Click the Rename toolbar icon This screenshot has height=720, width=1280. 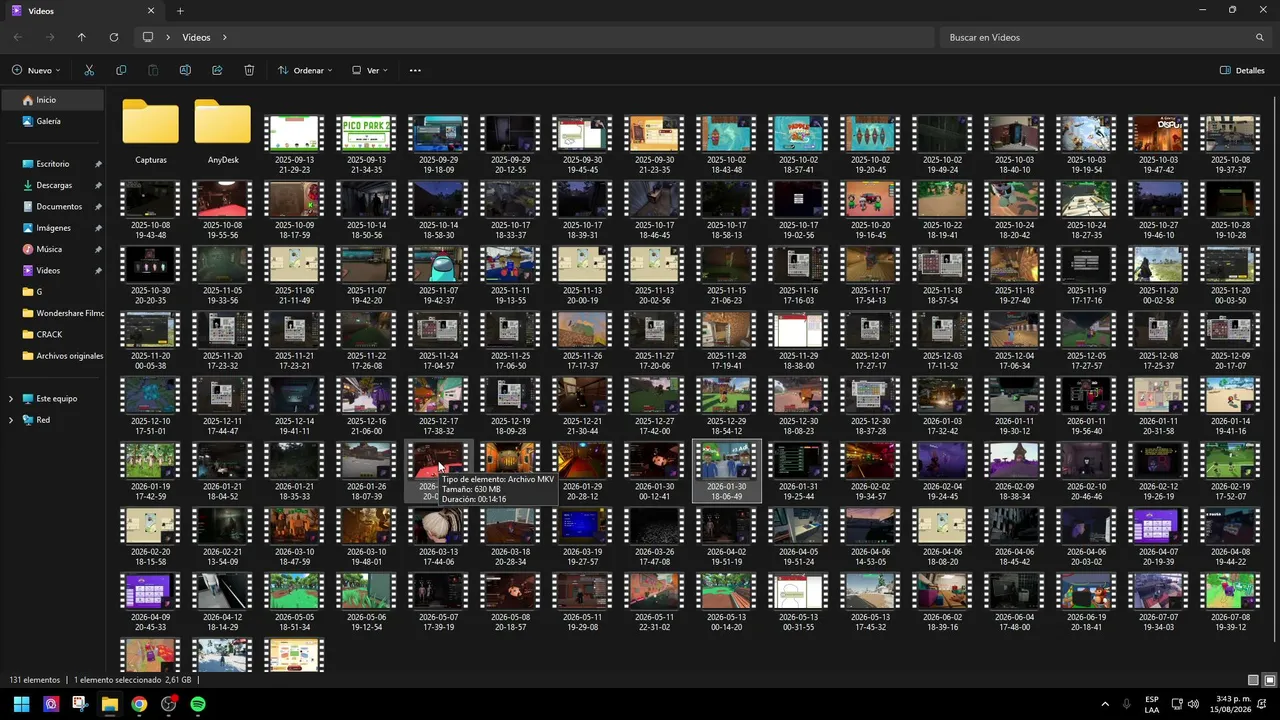pos(185,71)
